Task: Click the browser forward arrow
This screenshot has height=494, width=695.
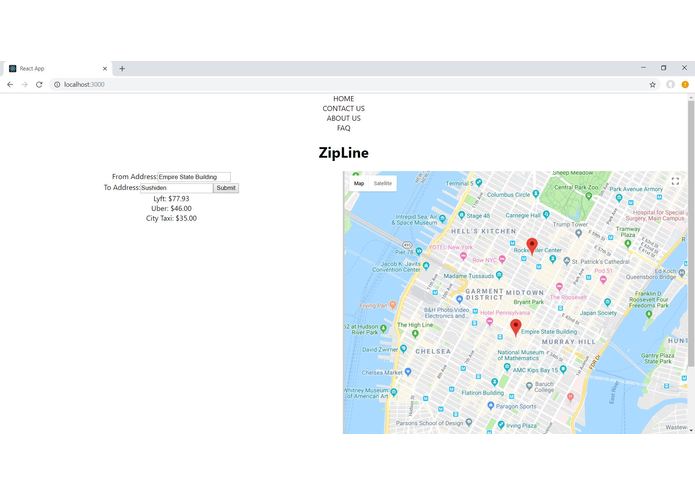Action: coord(25,85)
